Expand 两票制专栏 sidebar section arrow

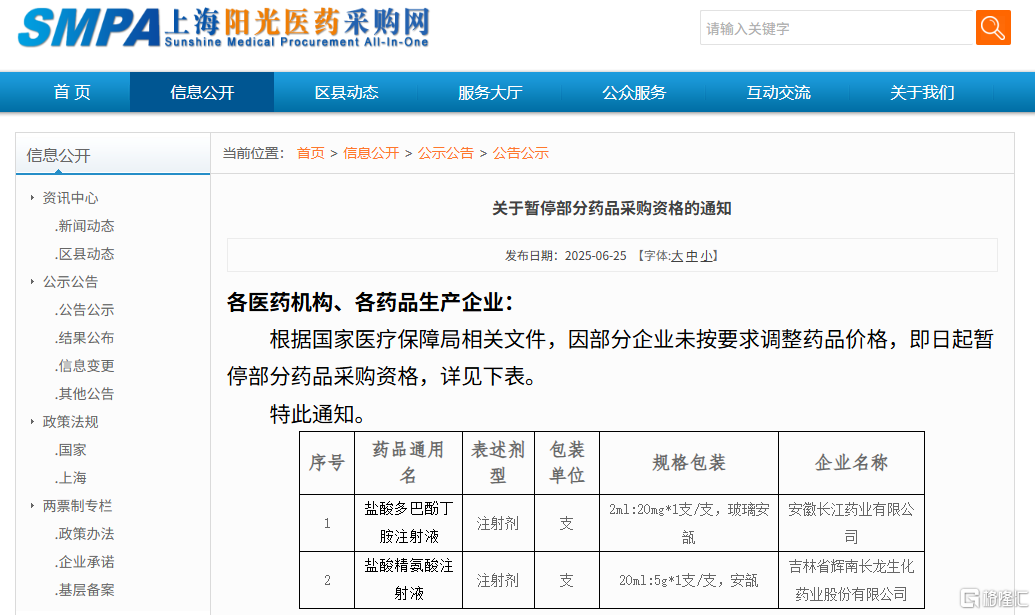click(x=32, y=505)
